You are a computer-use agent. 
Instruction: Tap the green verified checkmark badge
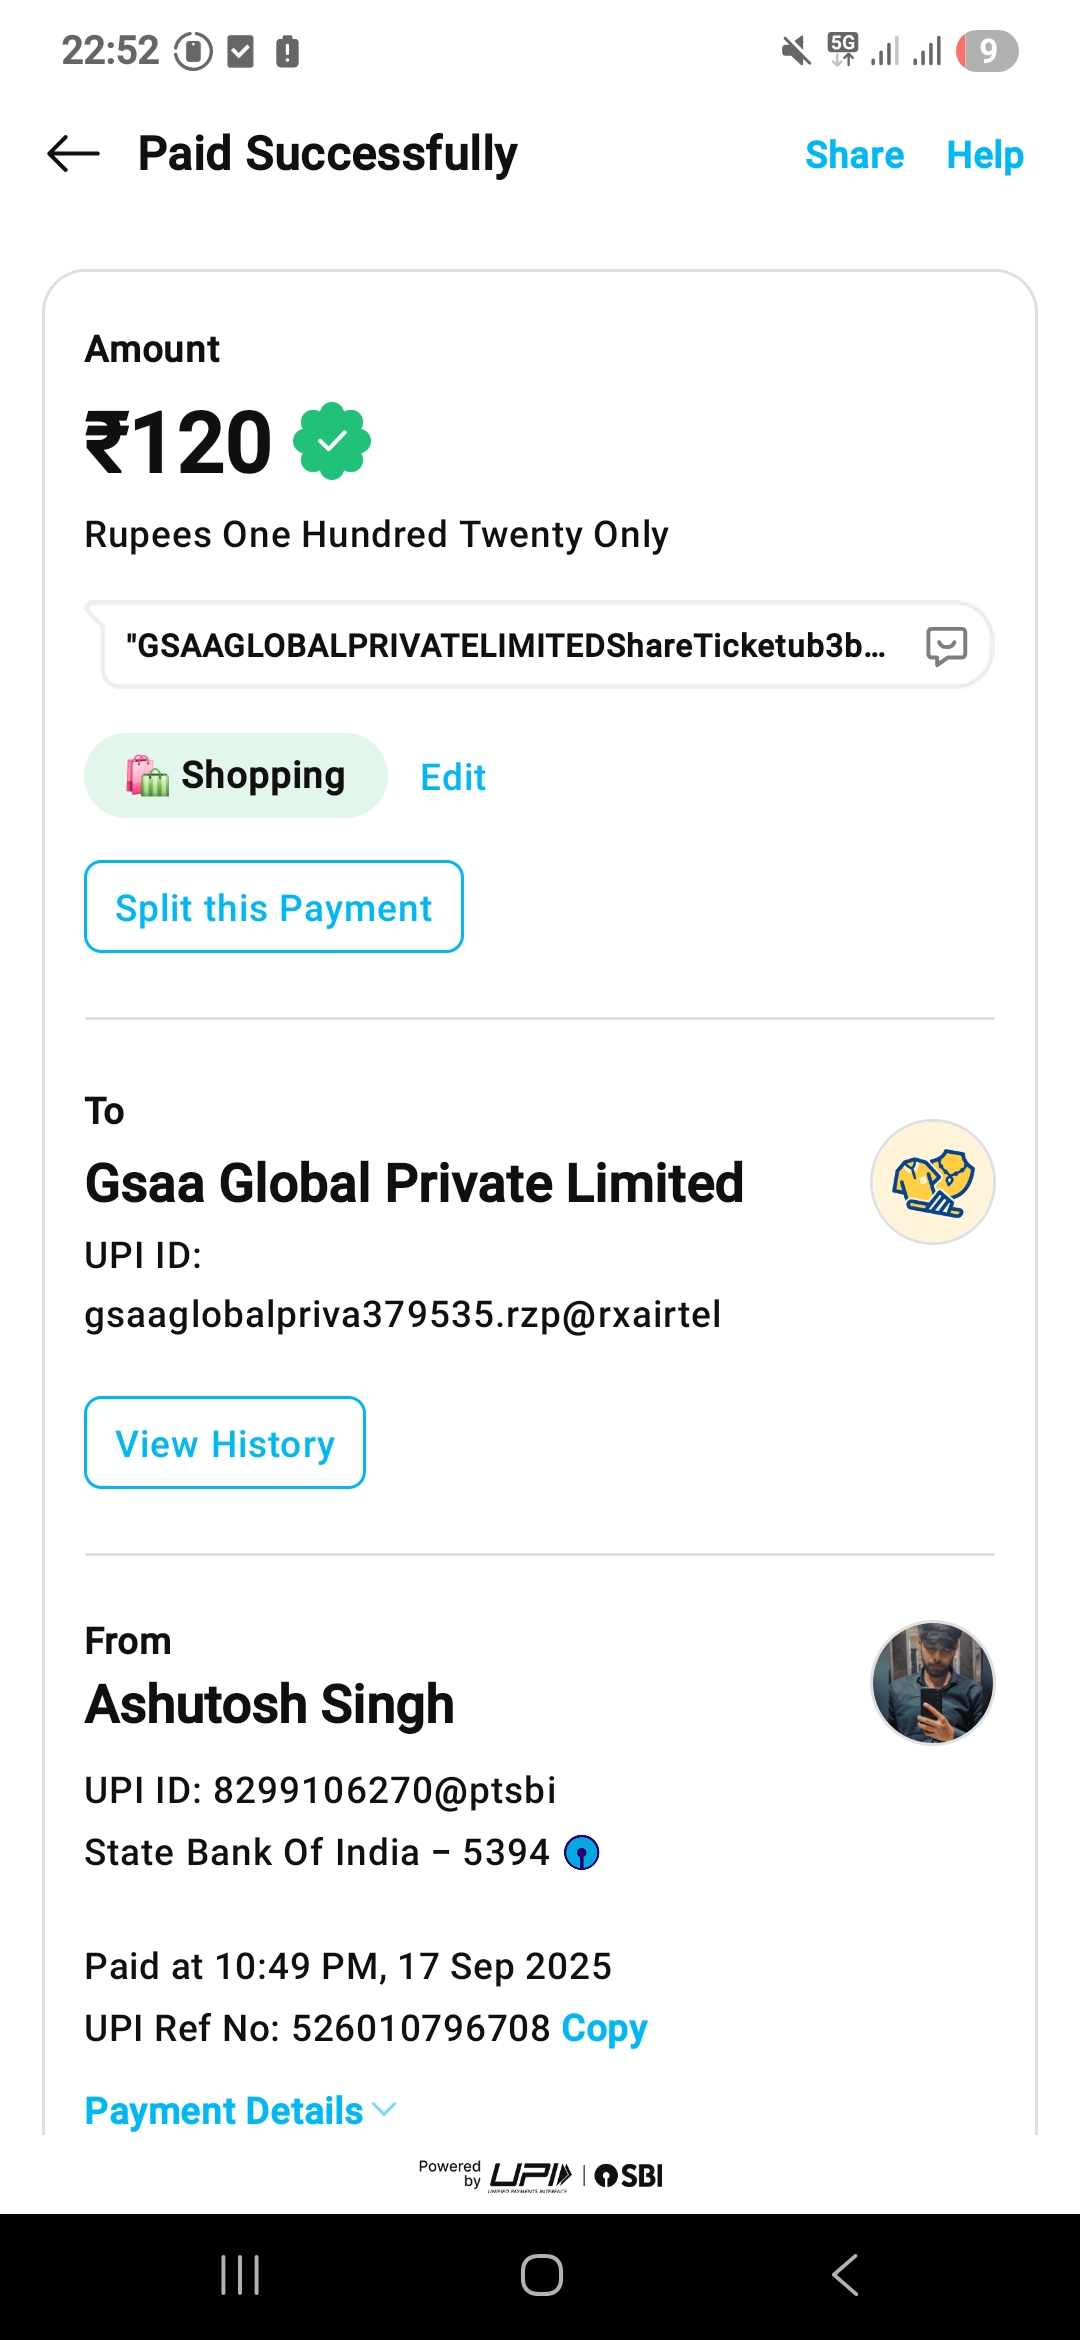(332, 441)
